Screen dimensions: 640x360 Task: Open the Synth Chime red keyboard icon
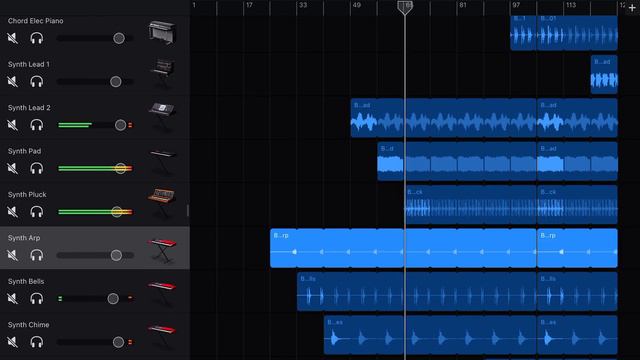(x=162, y=337)
